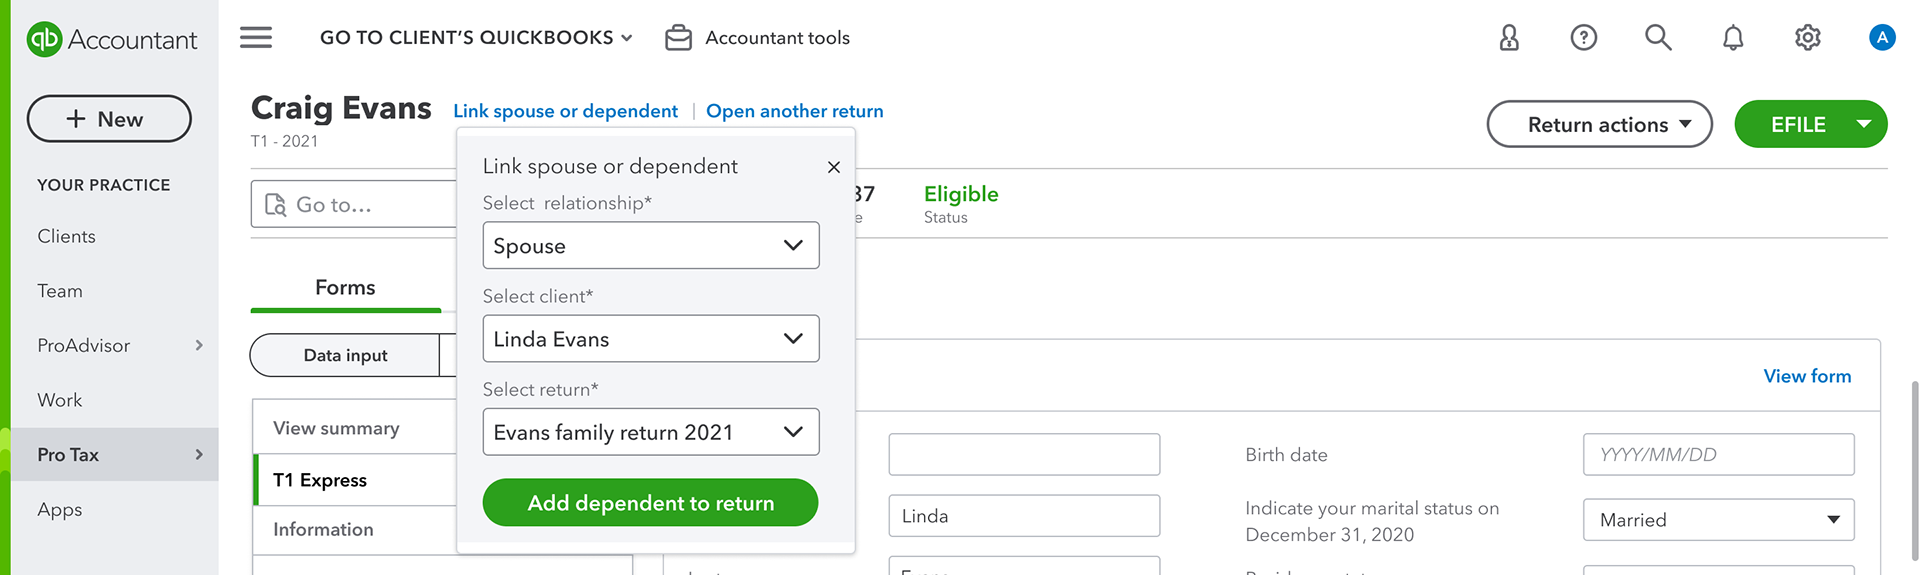
Task: Click the user profile avatar
Action: [1882, 38]
